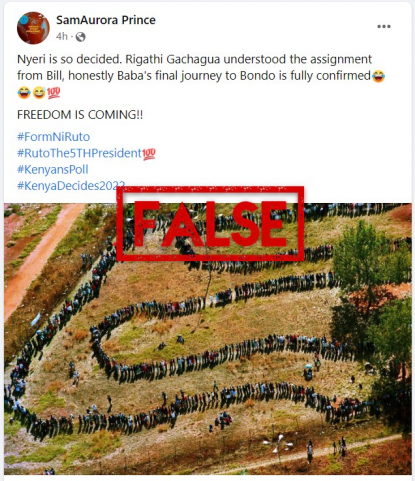The width and height of the screenshot is (415, 481).
Task: Click first tears-of-joy emoji on third line
Action: click(24, 93)
